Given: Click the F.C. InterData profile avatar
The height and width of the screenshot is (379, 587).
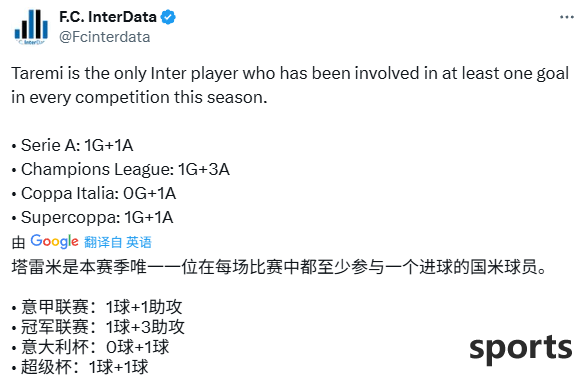Looking at the screenshot, I should point(31,27).
